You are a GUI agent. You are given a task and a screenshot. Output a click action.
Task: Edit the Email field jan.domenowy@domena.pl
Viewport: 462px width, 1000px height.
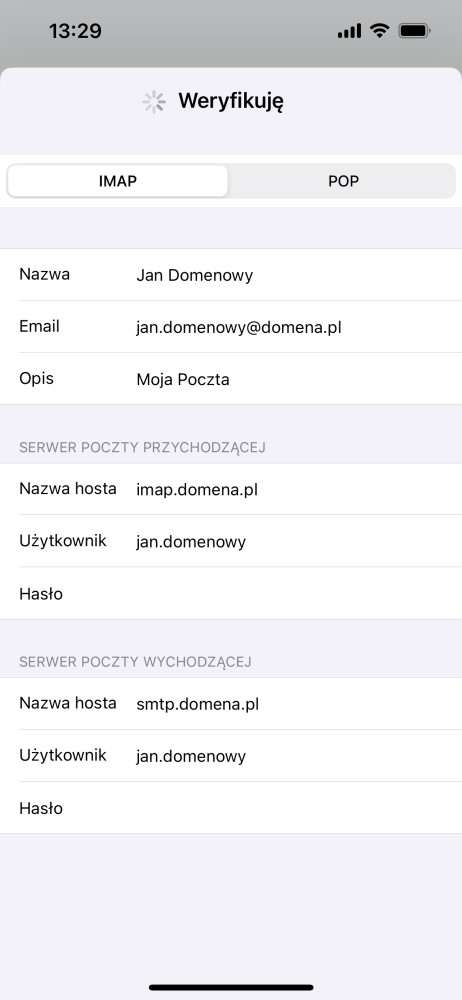coord(231,327)
